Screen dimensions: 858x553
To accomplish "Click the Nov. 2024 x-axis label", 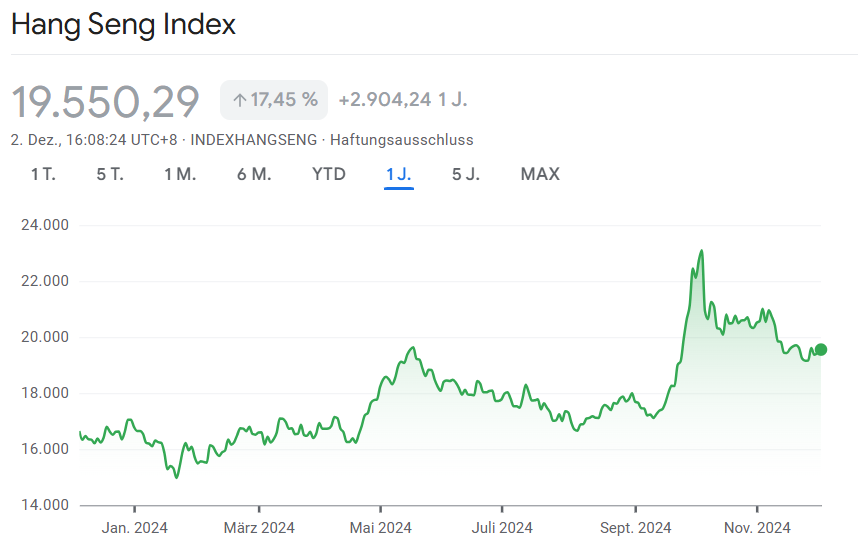I will coord(757,528).
